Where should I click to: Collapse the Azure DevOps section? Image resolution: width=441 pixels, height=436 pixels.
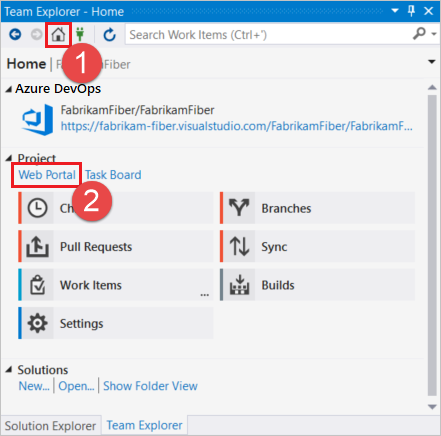click(x=9, y=89)
